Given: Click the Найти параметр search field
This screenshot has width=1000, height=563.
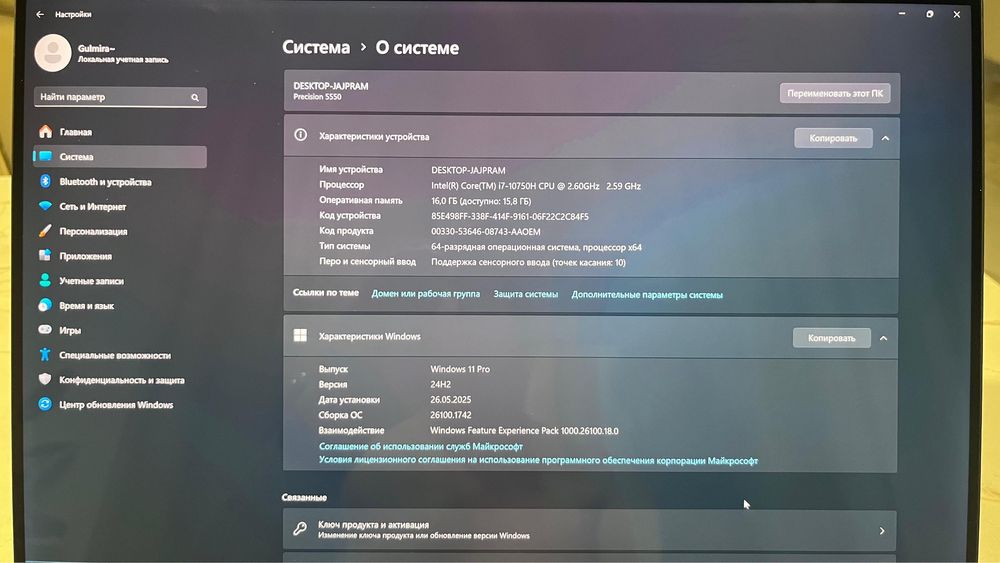Looking at the screenshot, I should pos(120,97).
